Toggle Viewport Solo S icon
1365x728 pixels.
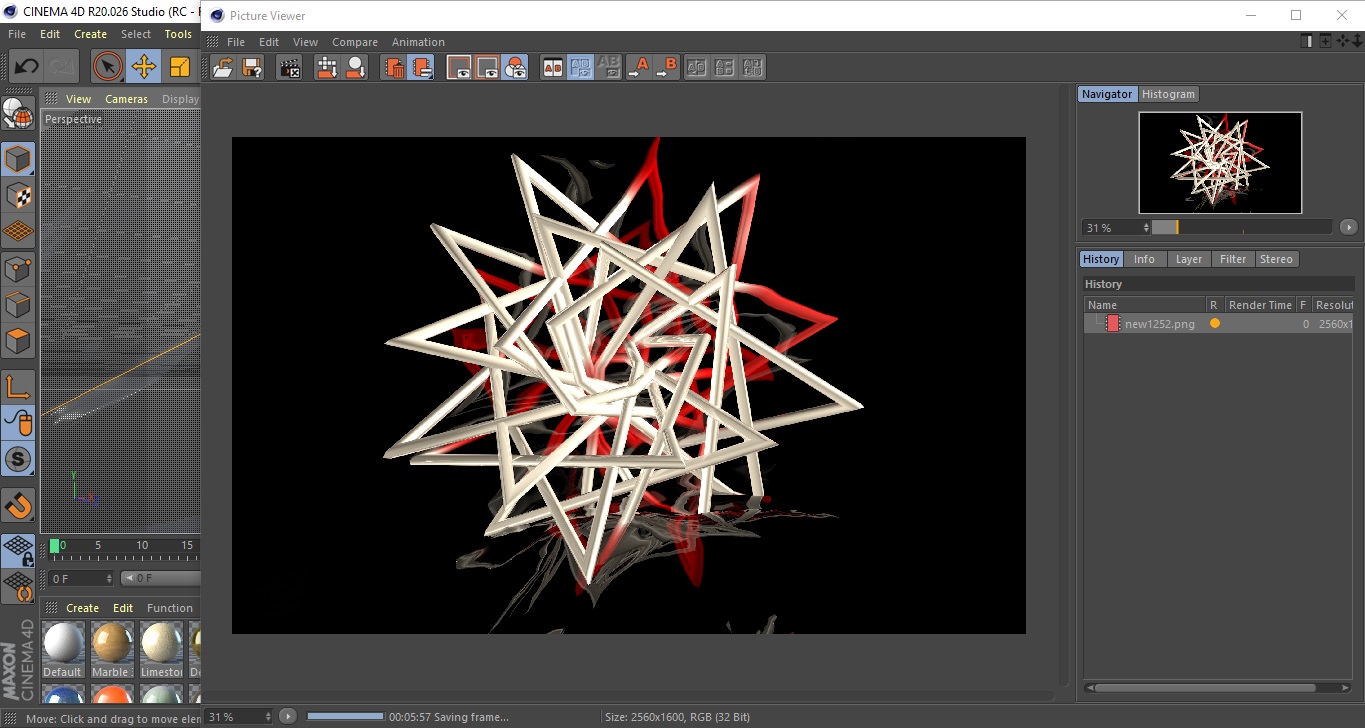click(18, 460)
